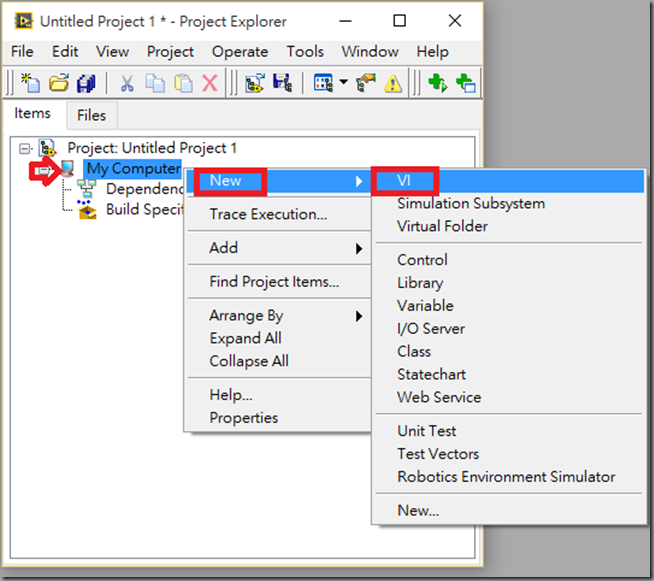Image resolution: width=654 pixels, height=581 pixels.
Task: Select Control from the New submenu
Action: point(509,260)
